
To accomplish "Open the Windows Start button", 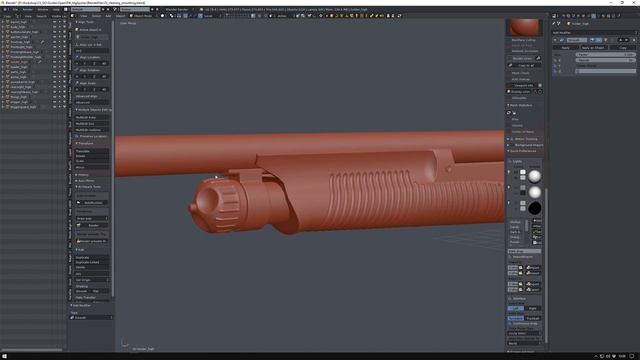I will coord(5,356).
